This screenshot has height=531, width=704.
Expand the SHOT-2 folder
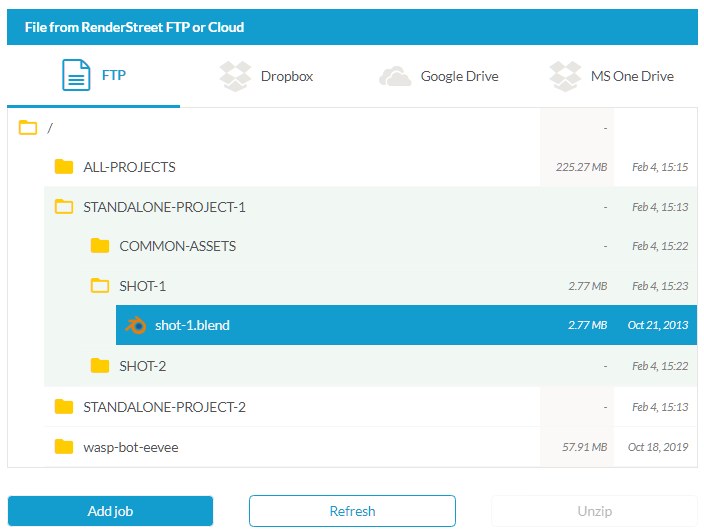[x=100, y=366]
